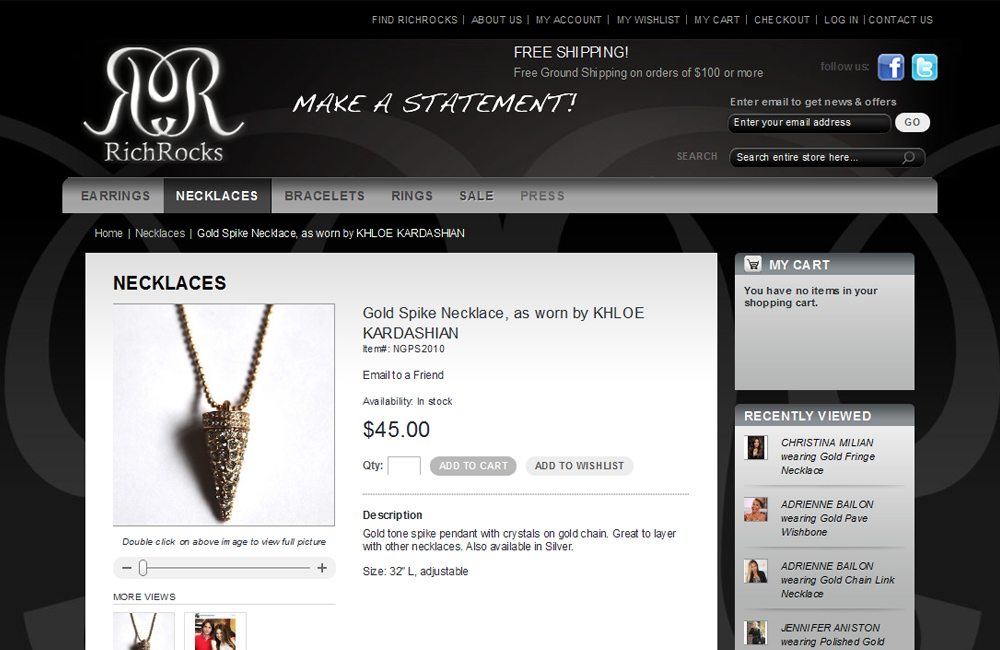Open Email to a Friend link

[x=403, y=375]
